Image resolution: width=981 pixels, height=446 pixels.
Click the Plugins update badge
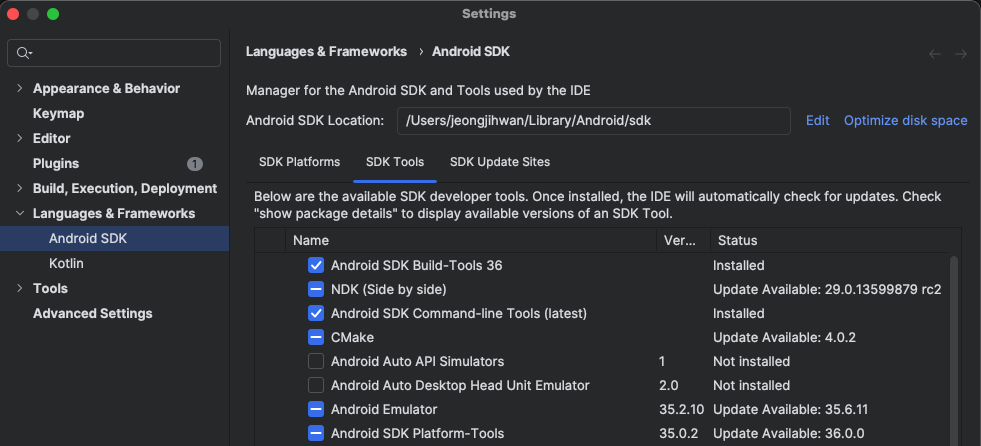195,164
